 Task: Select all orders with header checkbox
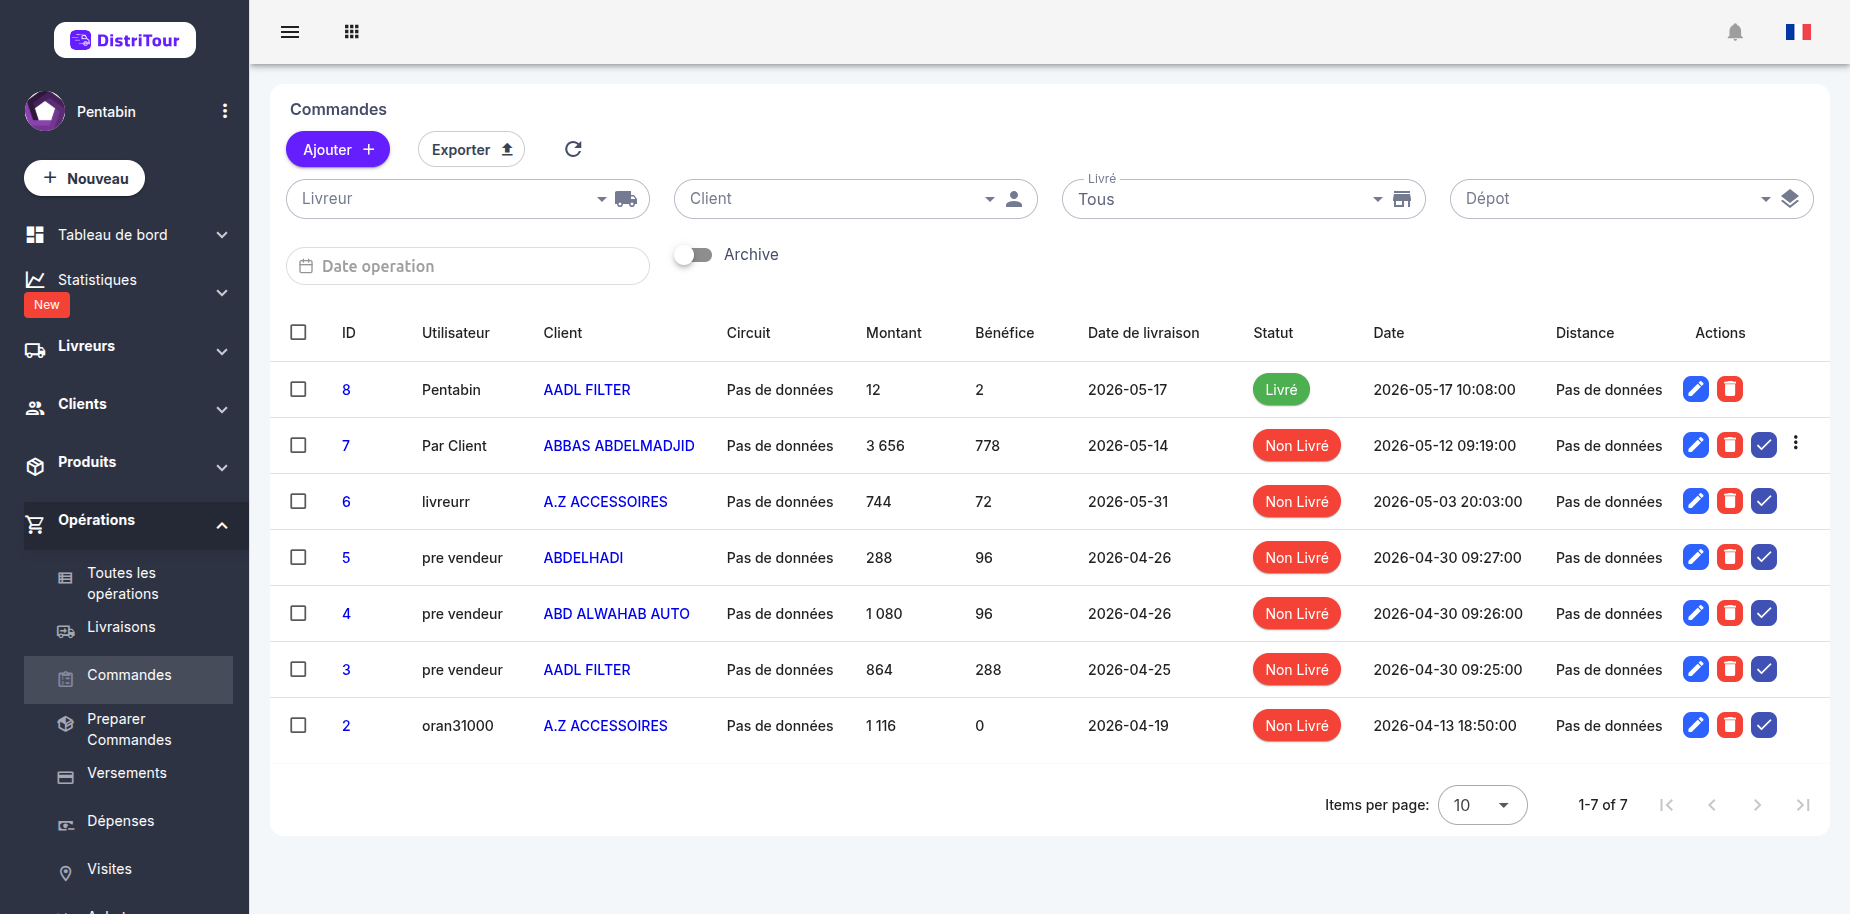click(x=298, y=332)
